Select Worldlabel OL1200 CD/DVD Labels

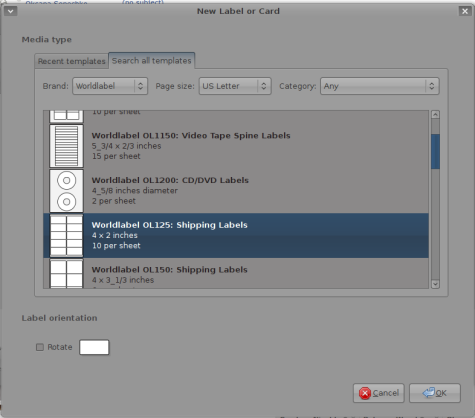point(236,191)
